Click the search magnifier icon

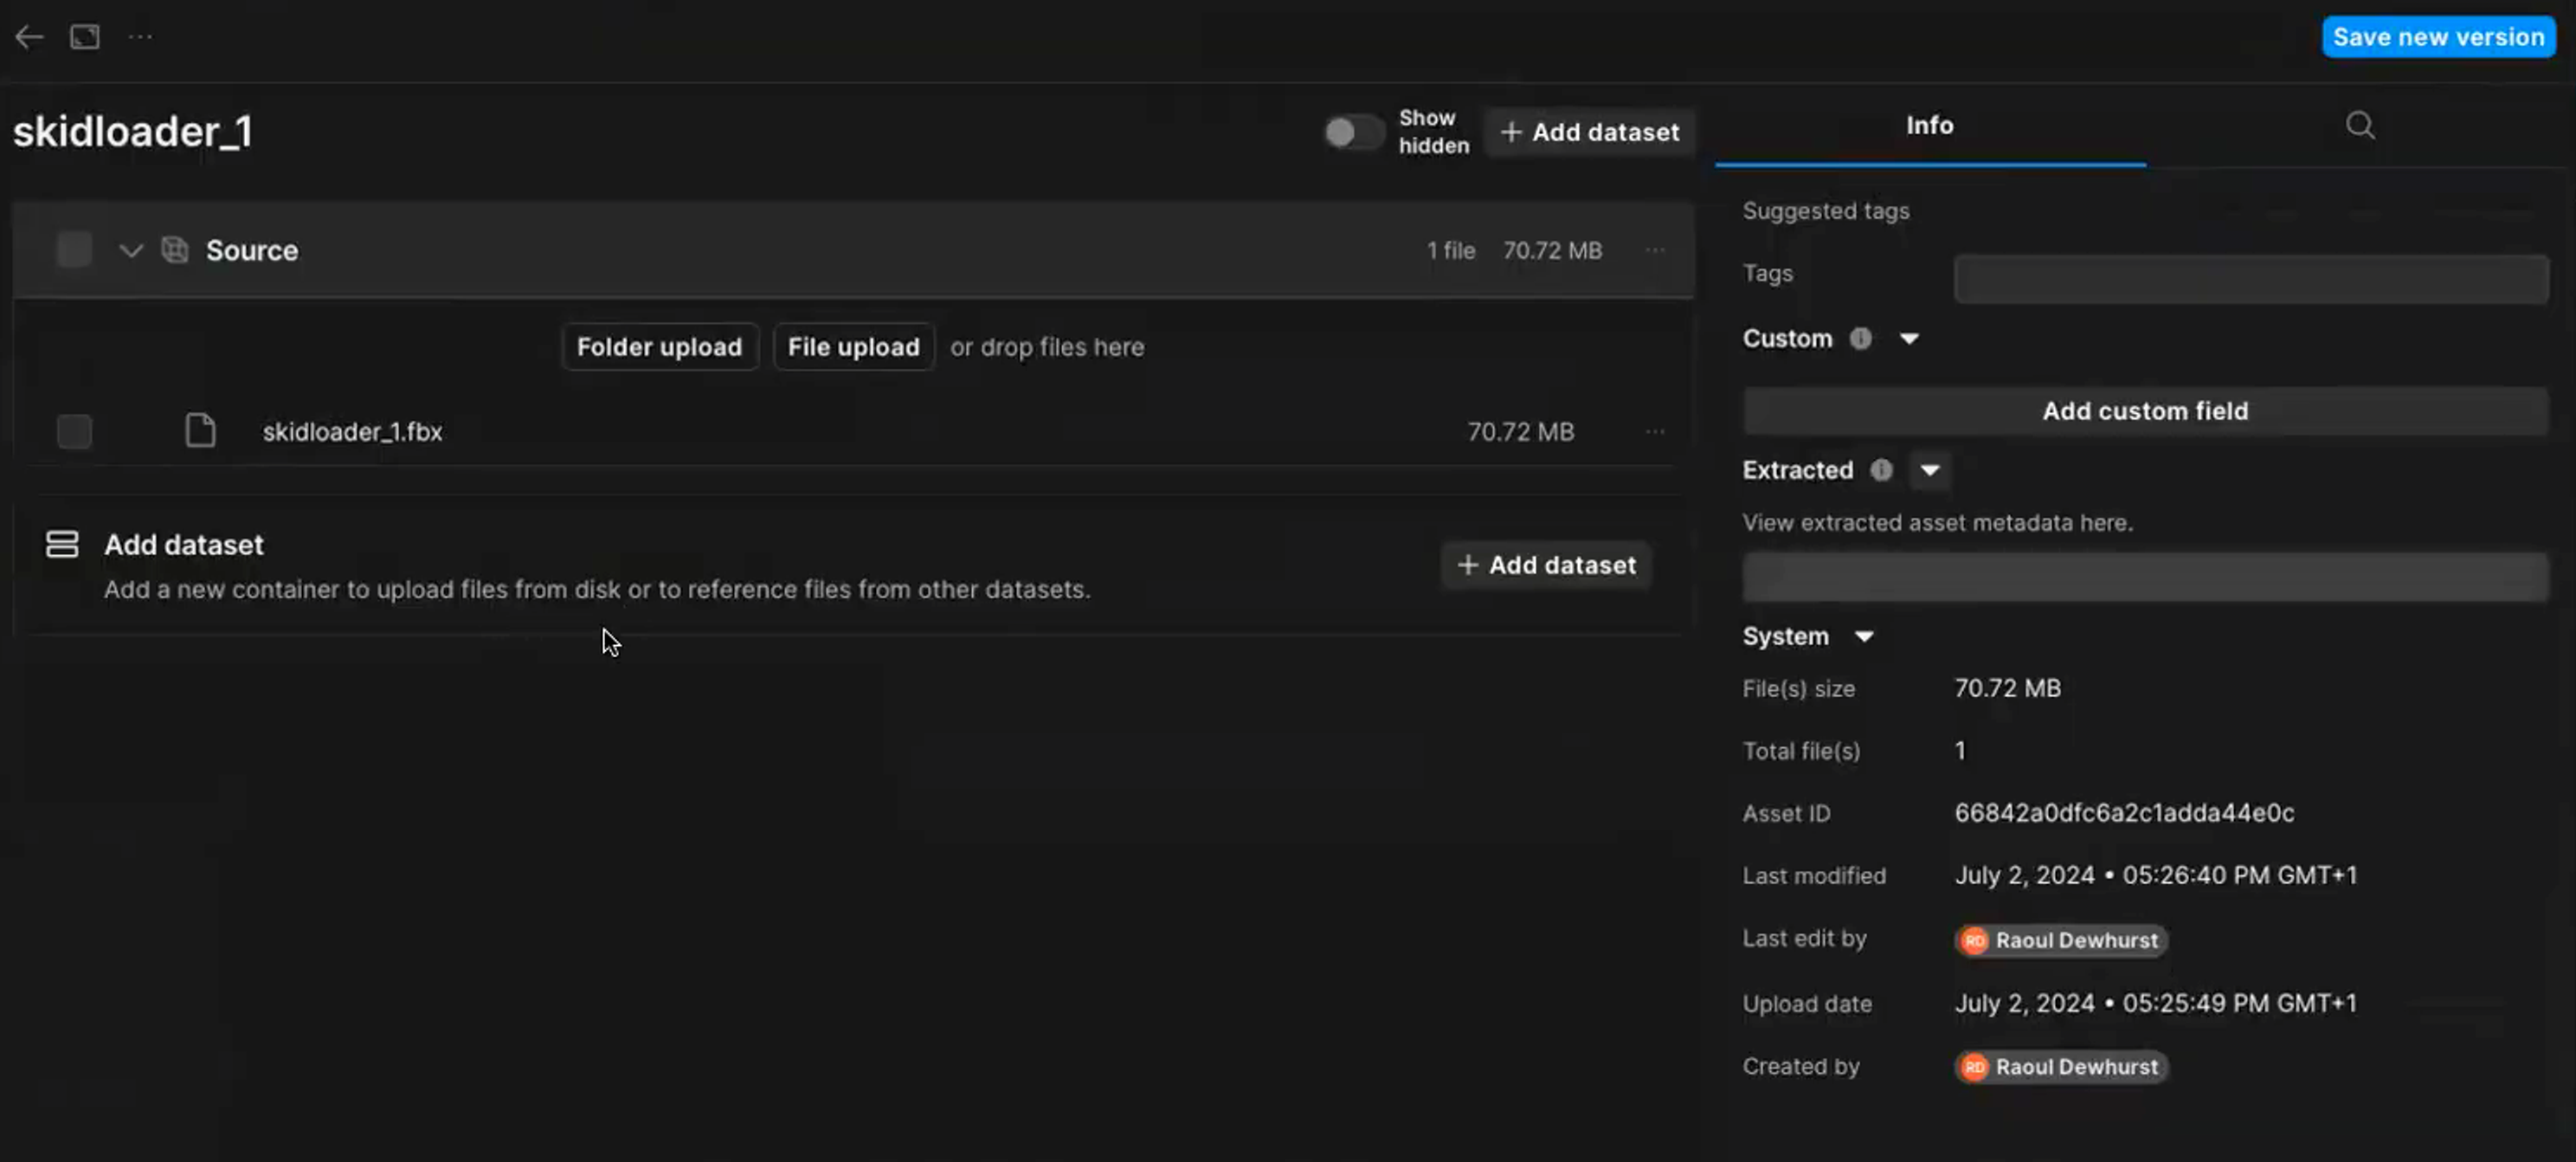[2360, 125]
